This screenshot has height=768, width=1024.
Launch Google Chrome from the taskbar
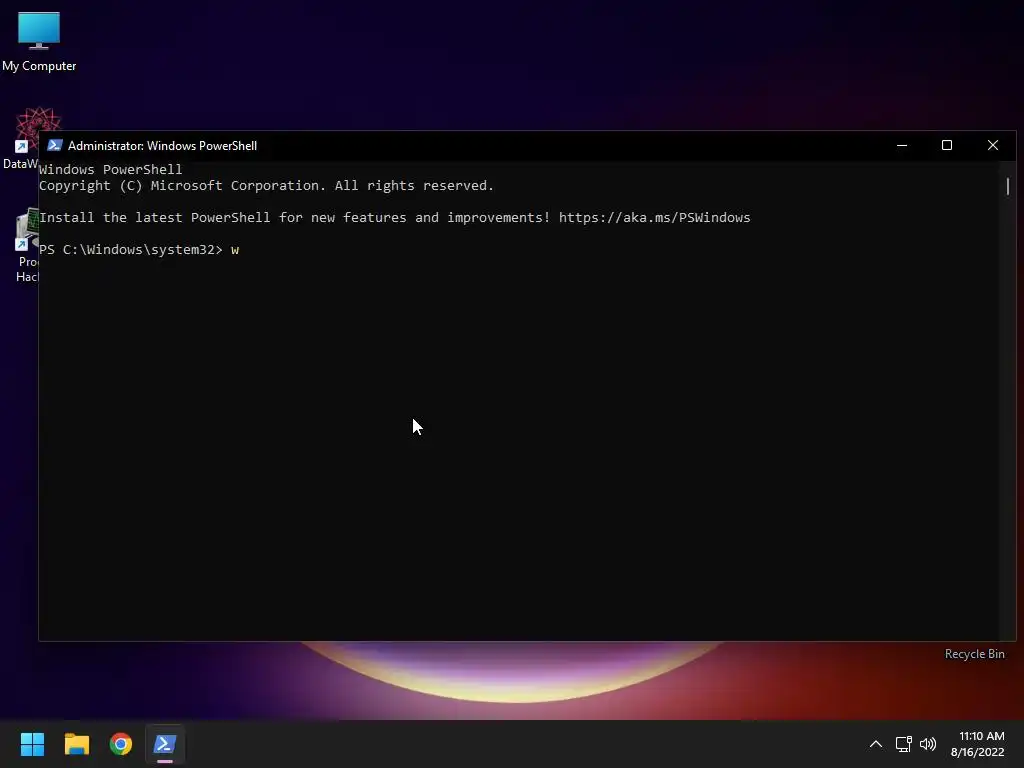121,744
